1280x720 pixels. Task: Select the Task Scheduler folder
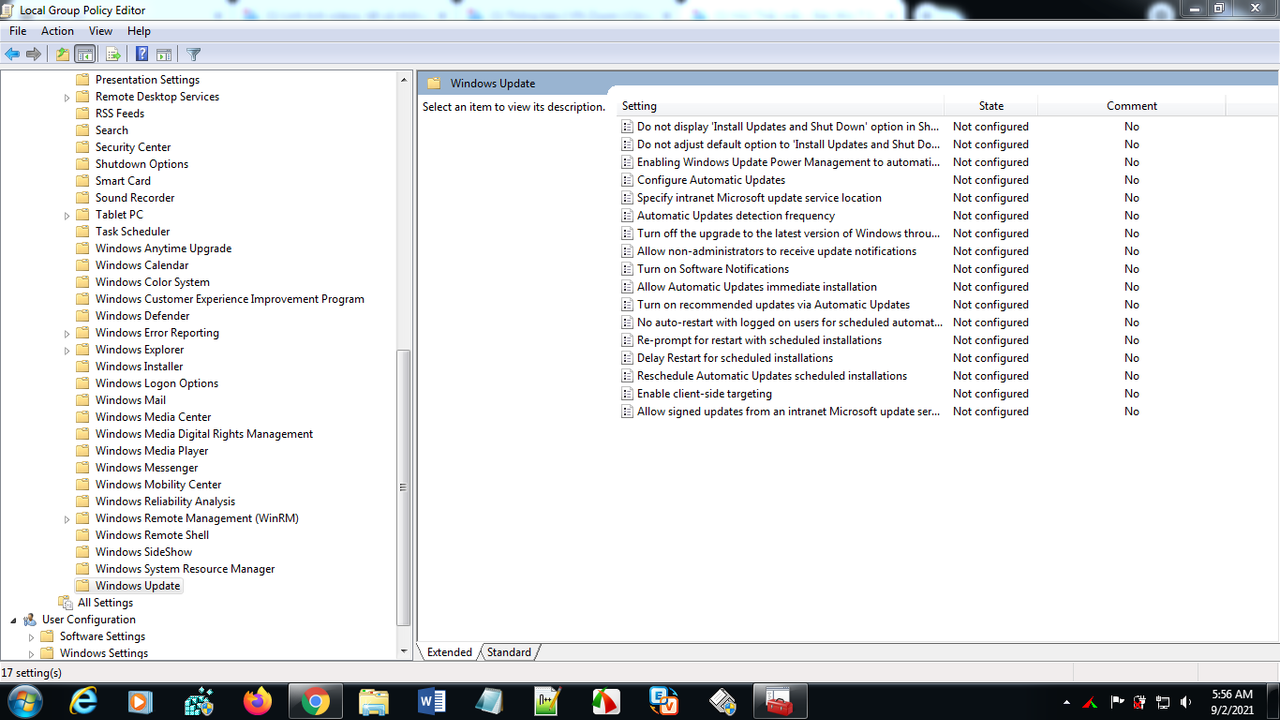132,232
